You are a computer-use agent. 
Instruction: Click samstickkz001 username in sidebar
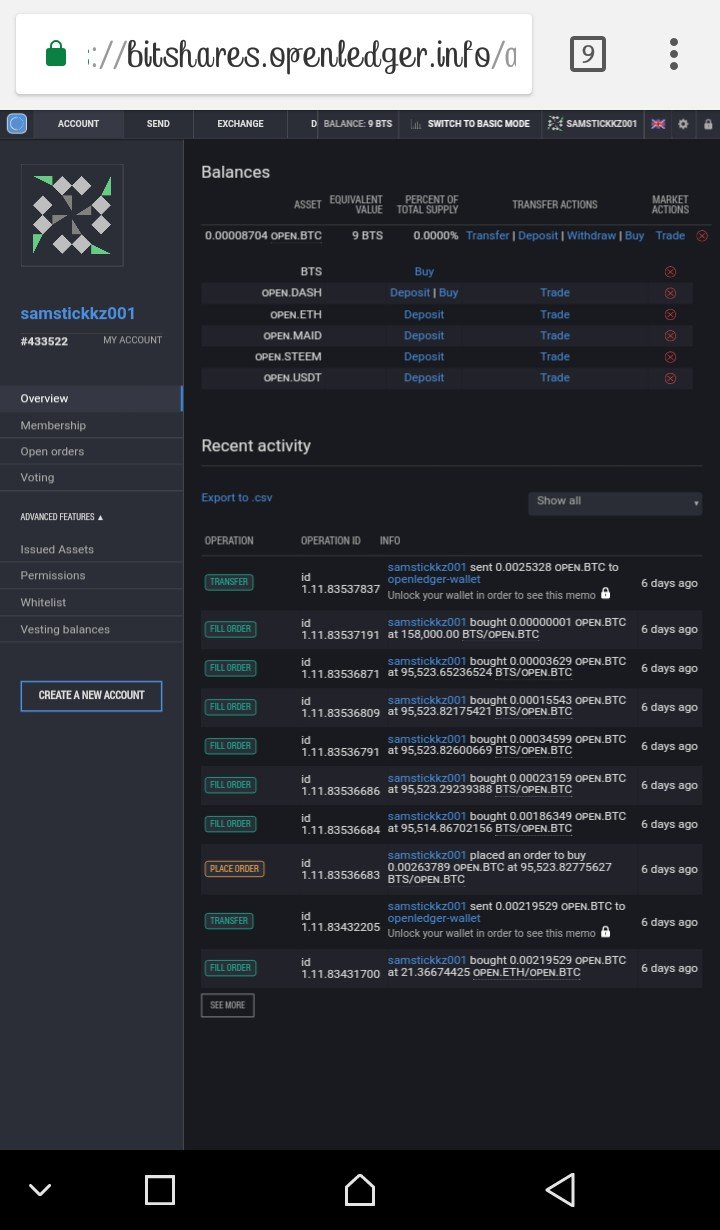[78, 313]
